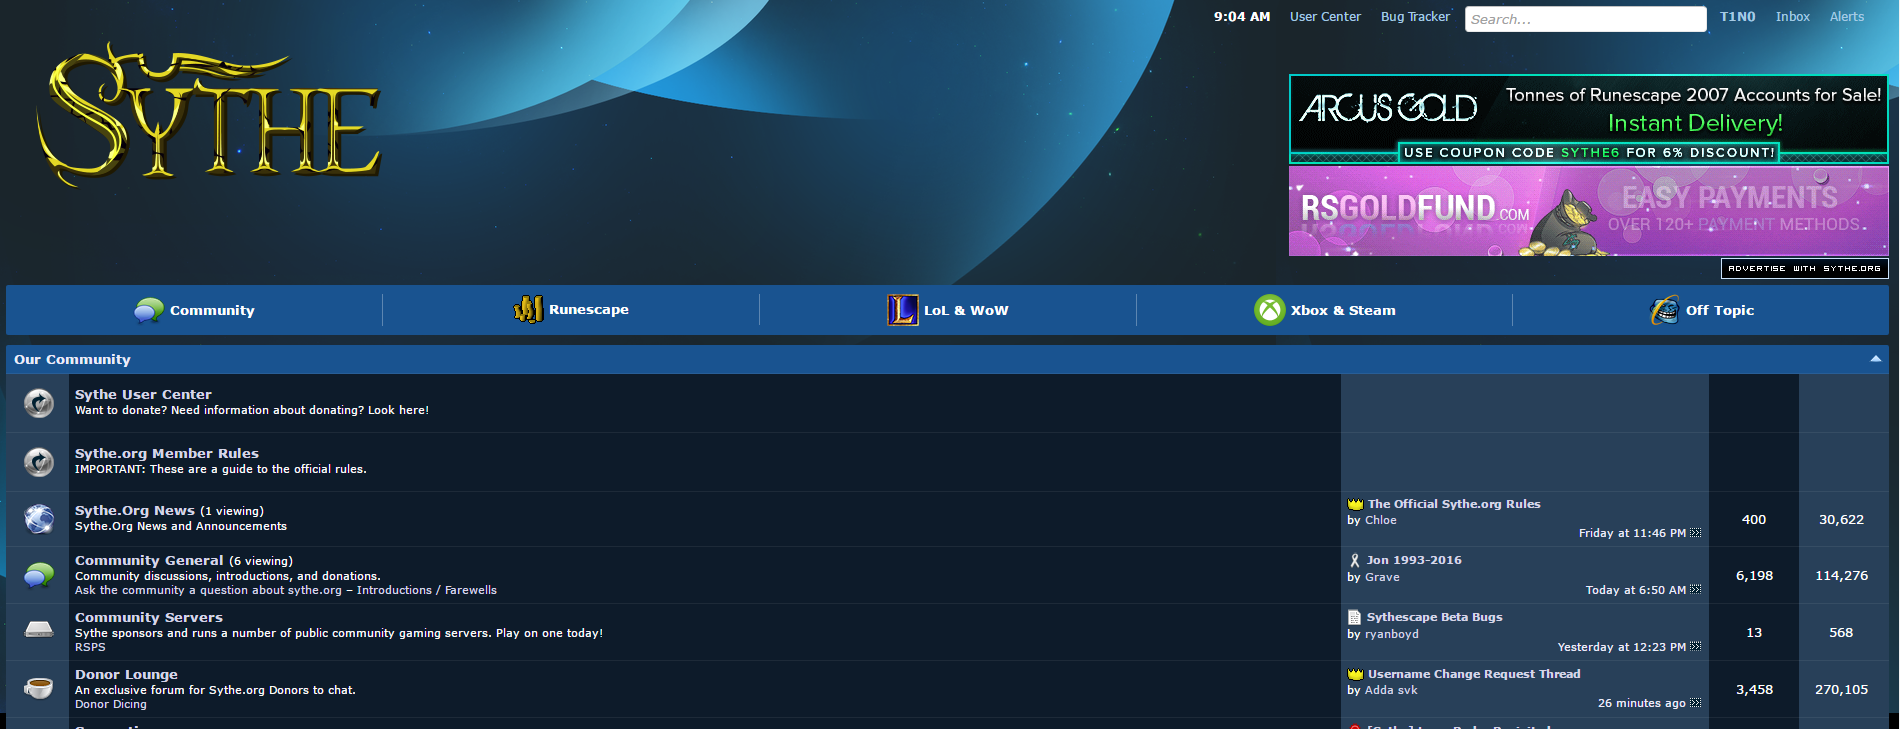Open the Sythe User Center forum
This screenshot has height=729, width=1900.
143,394
